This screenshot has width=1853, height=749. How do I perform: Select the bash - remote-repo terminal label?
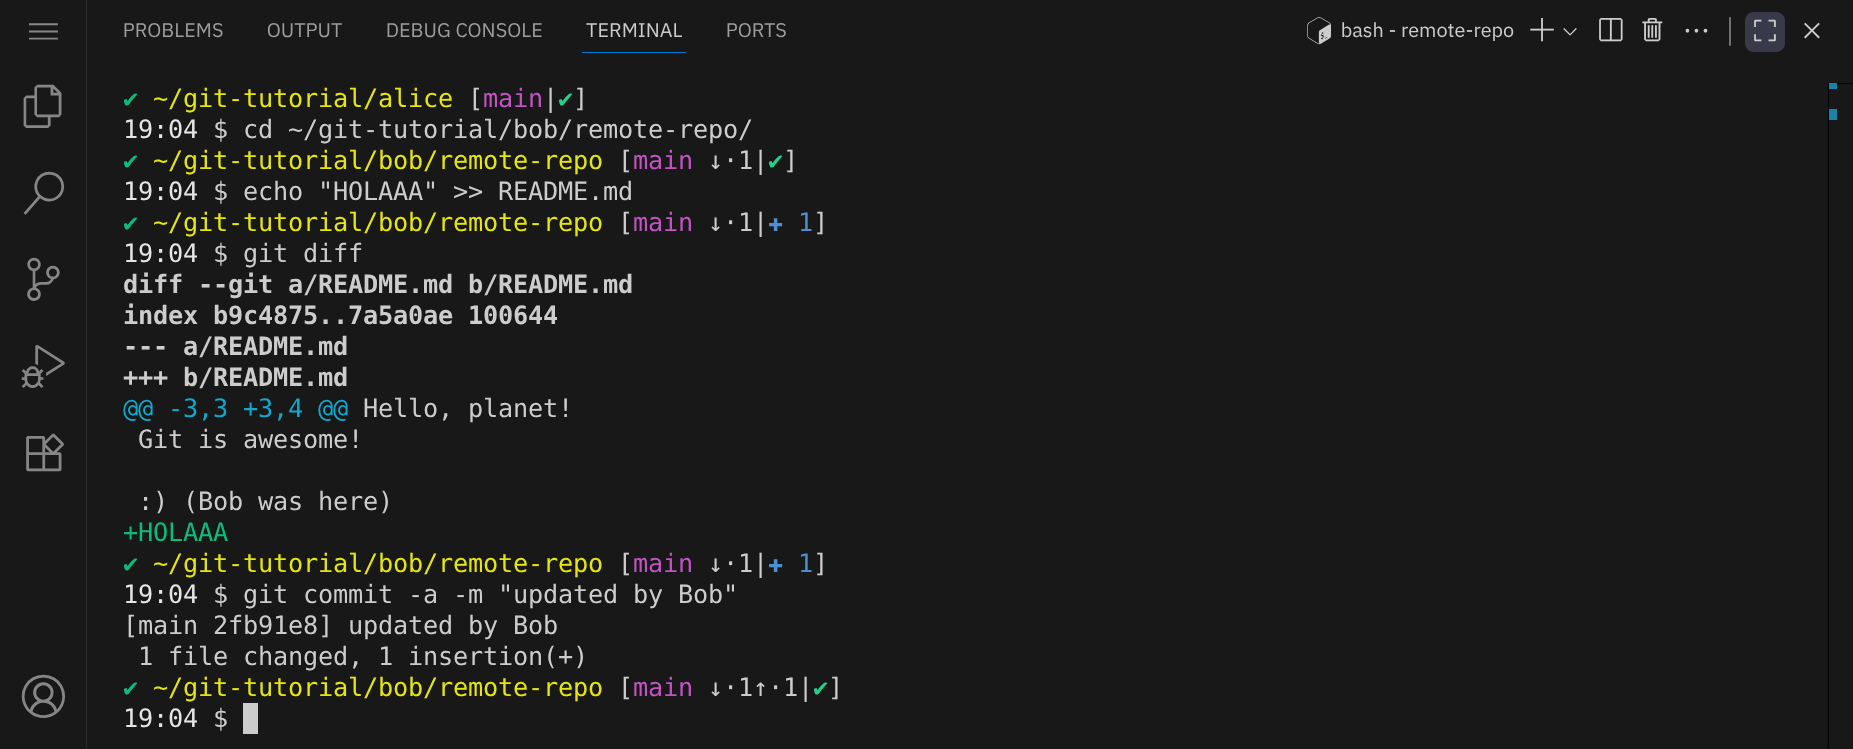(1425, 31)
